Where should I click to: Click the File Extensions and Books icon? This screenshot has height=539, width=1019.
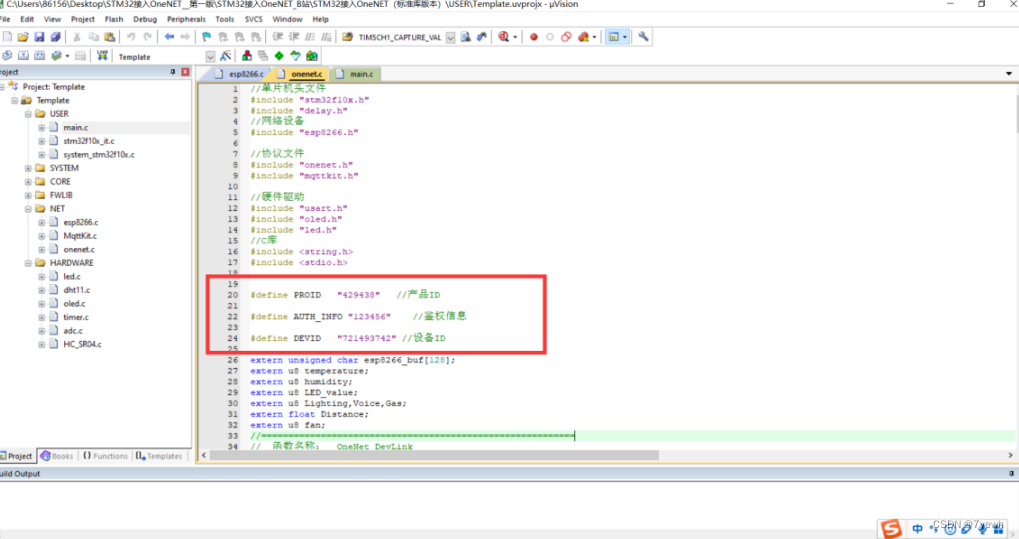point(246,56)
